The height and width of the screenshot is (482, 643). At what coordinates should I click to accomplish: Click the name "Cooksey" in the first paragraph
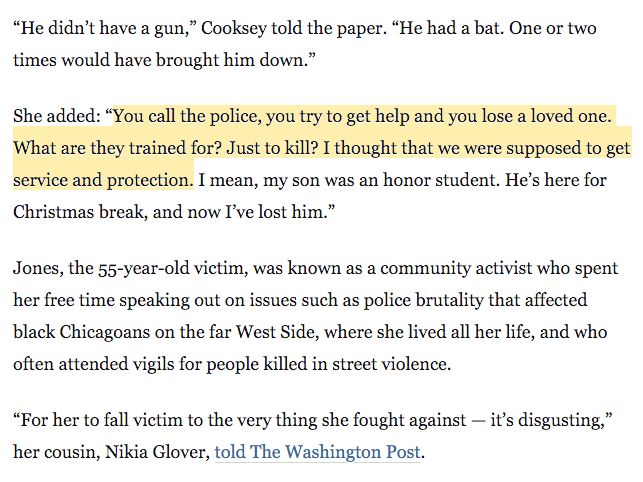234,29
